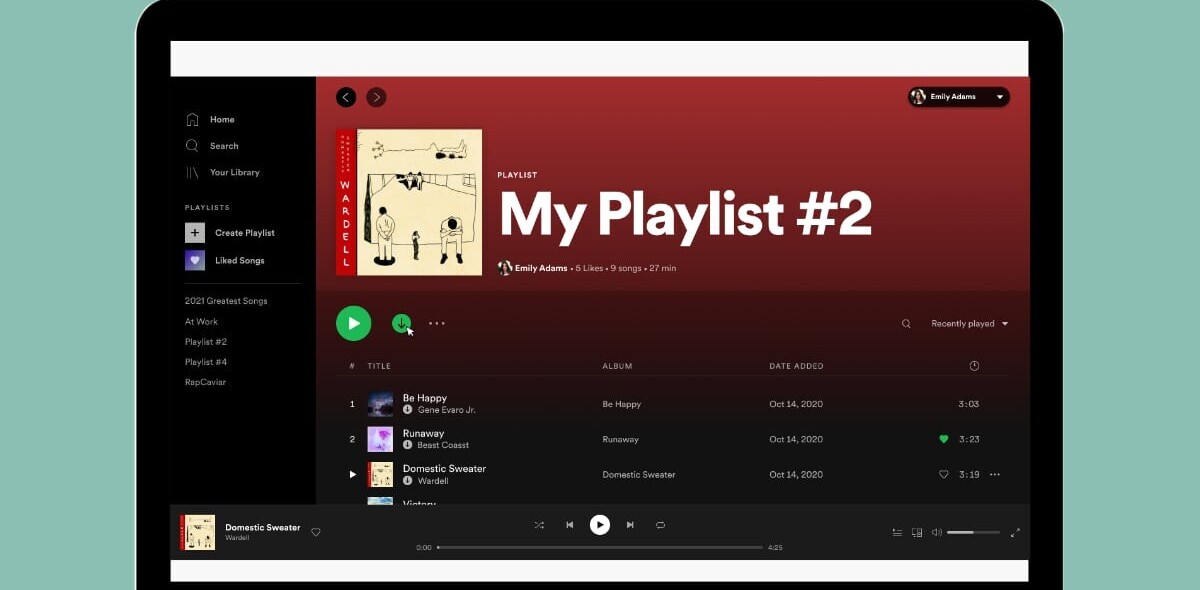Open the Recently played sort dropdown
This screenshot has width=1200, height=590.
969,324
